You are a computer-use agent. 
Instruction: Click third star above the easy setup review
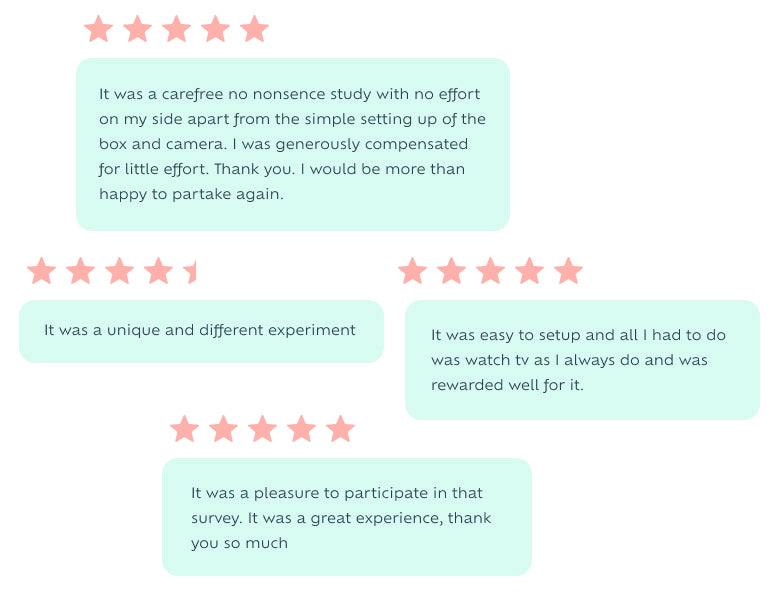pyautogui.click(x=490, y=271)
